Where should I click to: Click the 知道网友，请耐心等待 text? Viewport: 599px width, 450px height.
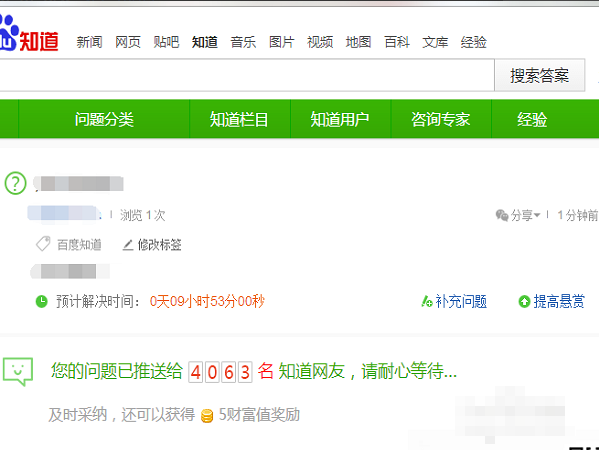(367, 371)
